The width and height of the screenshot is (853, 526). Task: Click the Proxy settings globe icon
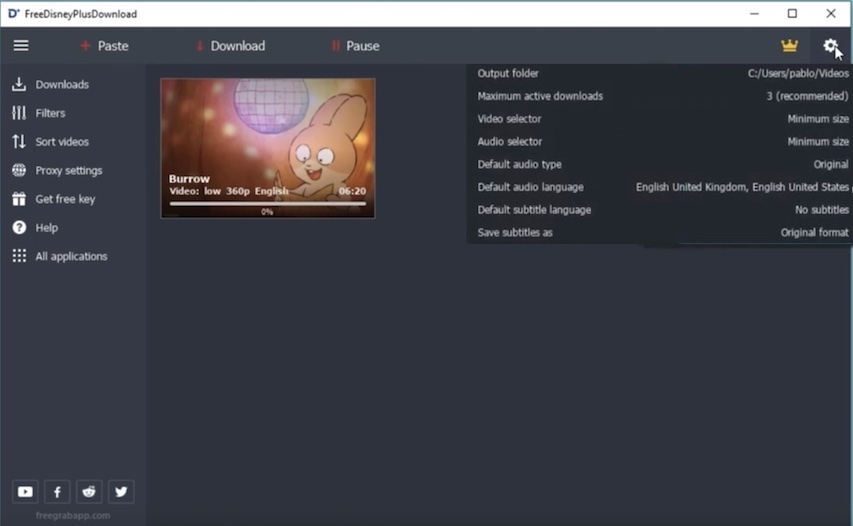(19, 170)
